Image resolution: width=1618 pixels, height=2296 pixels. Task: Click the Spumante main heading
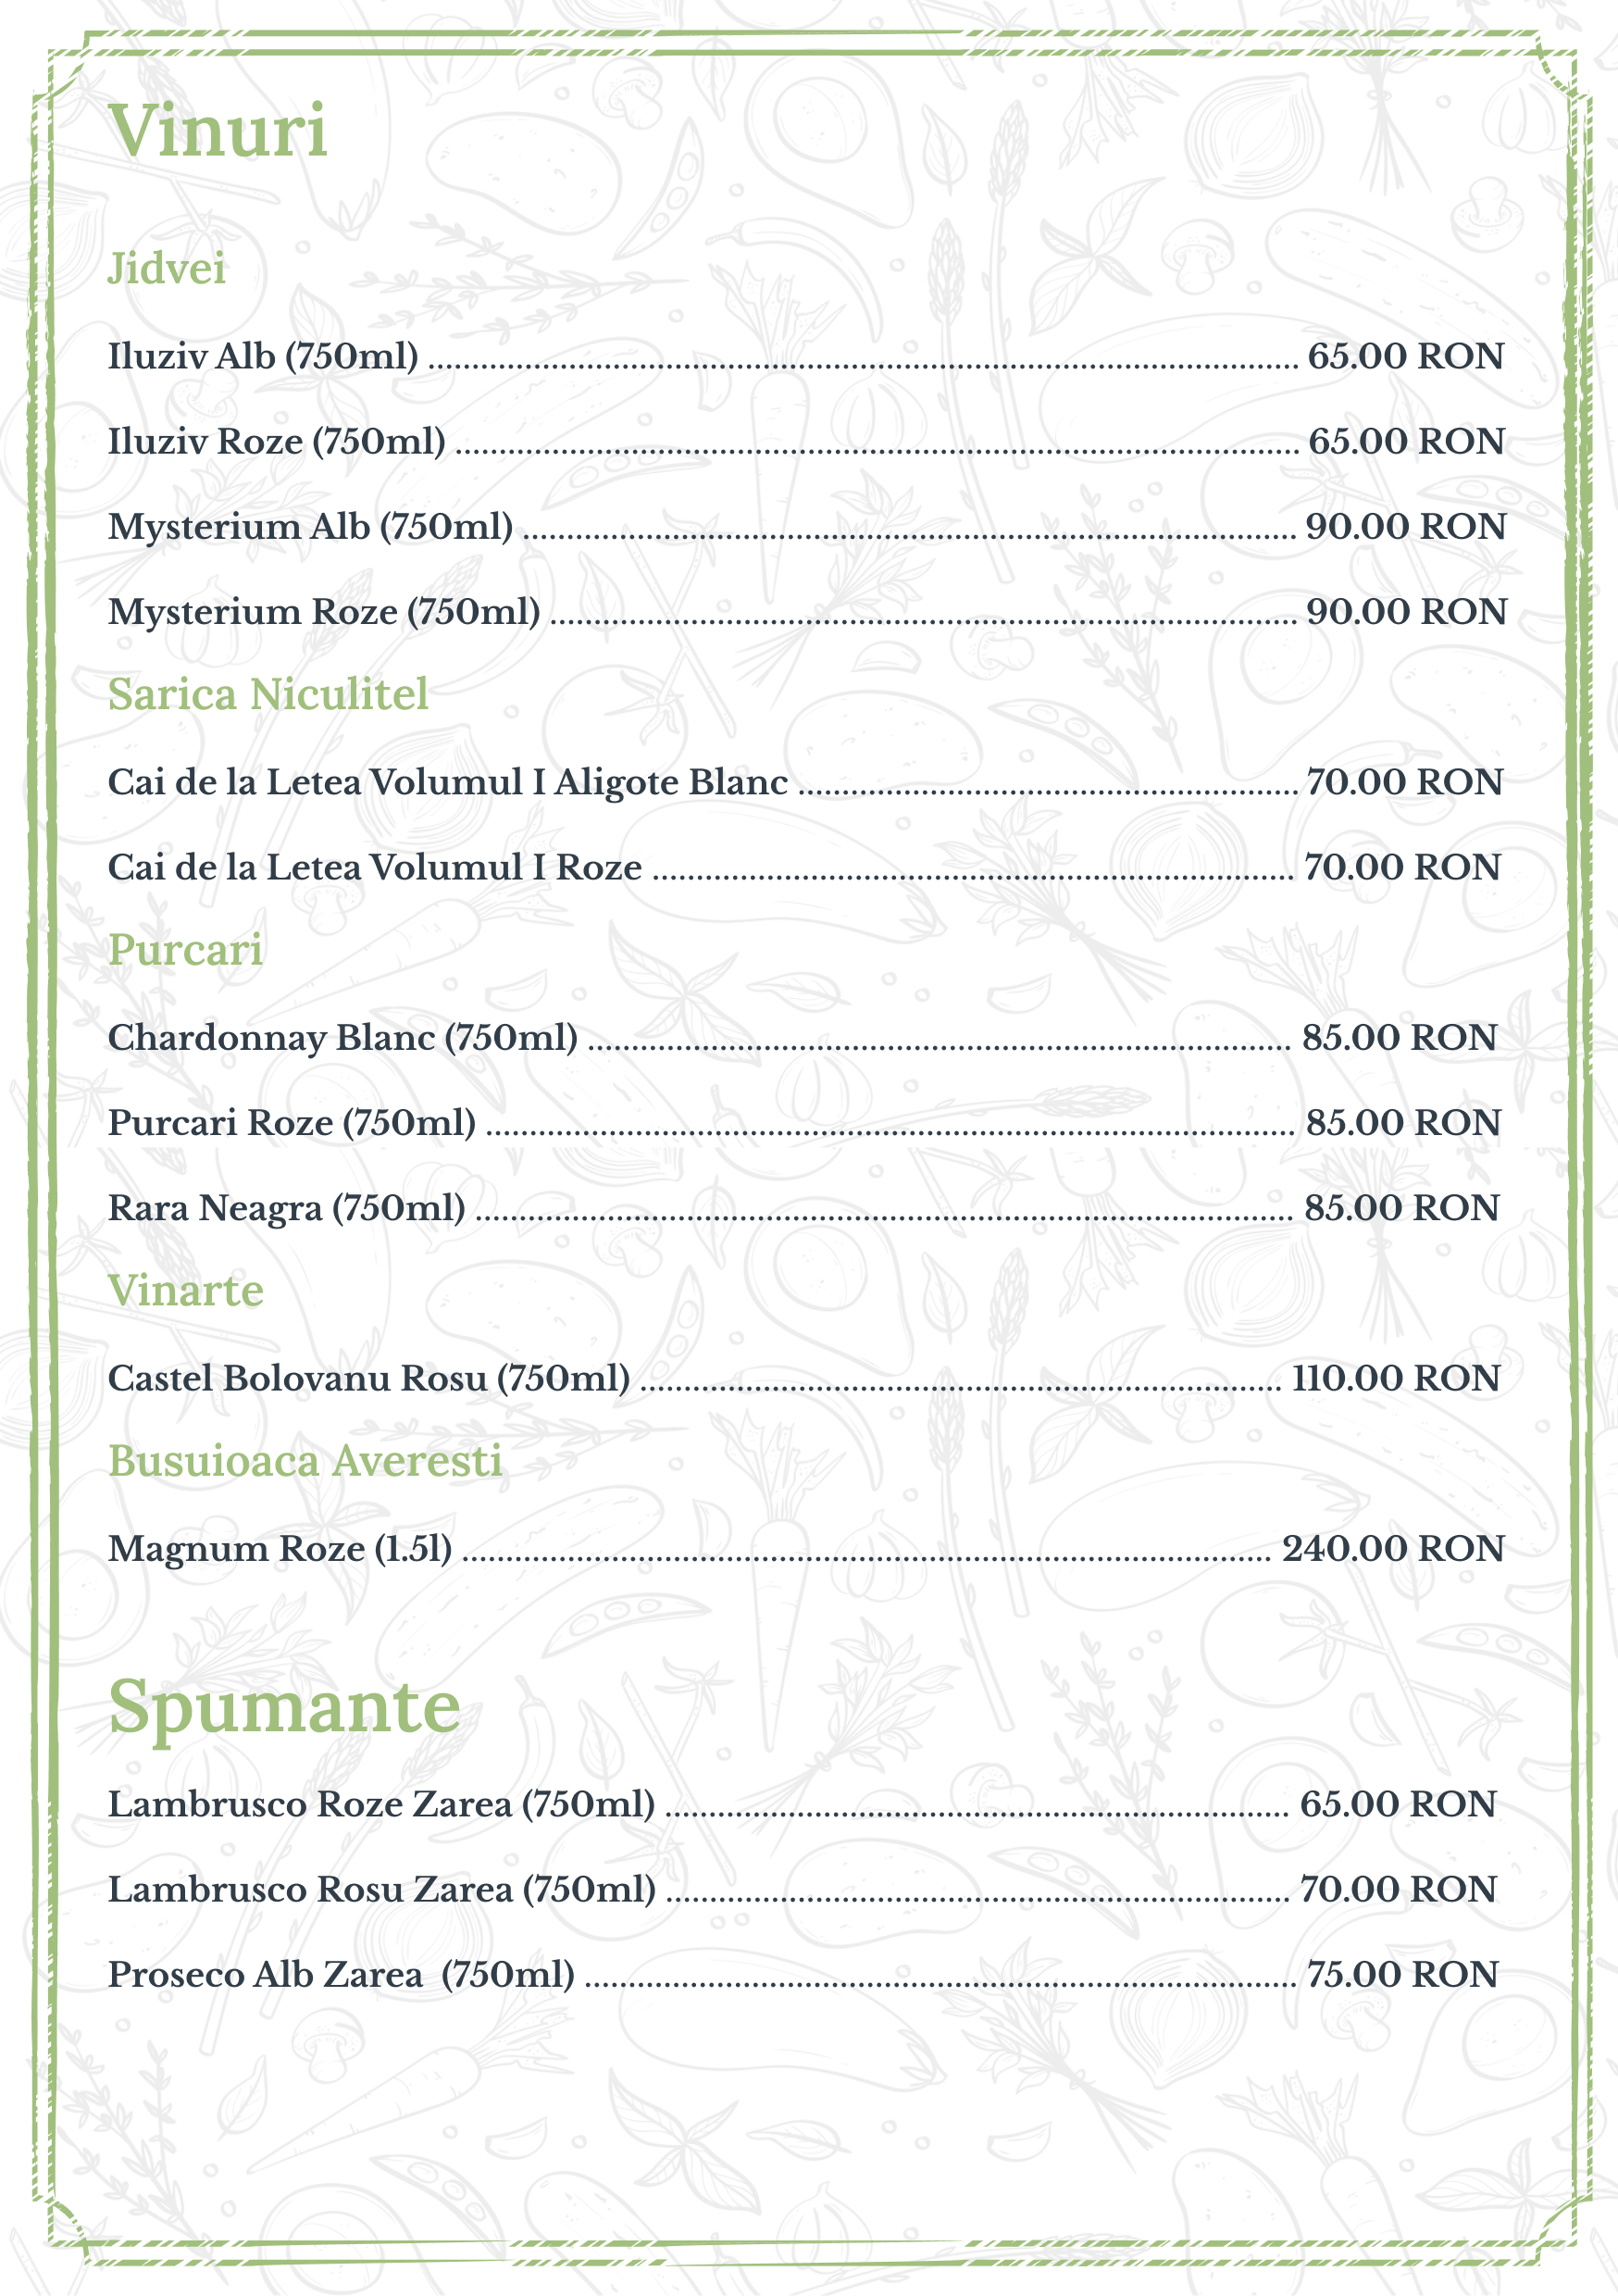point(284,1706)
